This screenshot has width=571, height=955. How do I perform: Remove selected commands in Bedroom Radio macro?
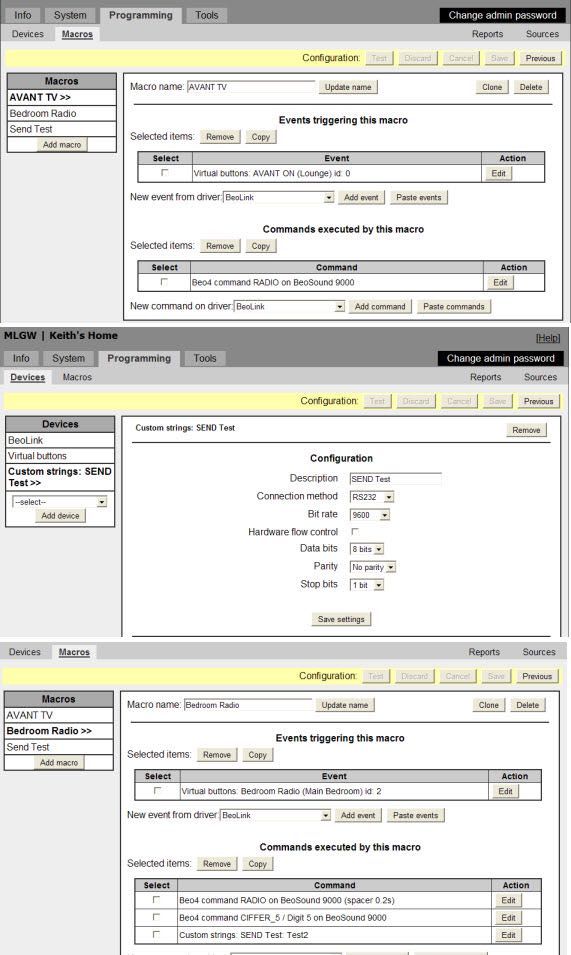point(217,864)
